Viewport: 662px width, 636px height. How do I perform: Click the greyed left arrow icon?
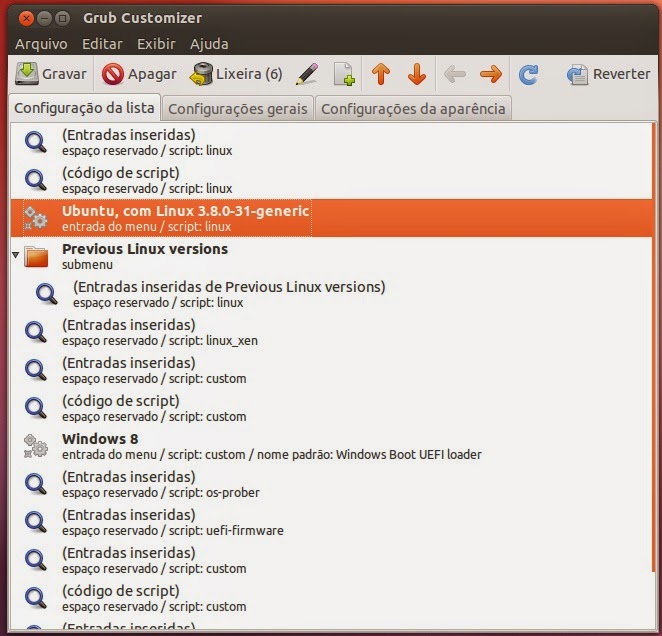pos(455,74)
